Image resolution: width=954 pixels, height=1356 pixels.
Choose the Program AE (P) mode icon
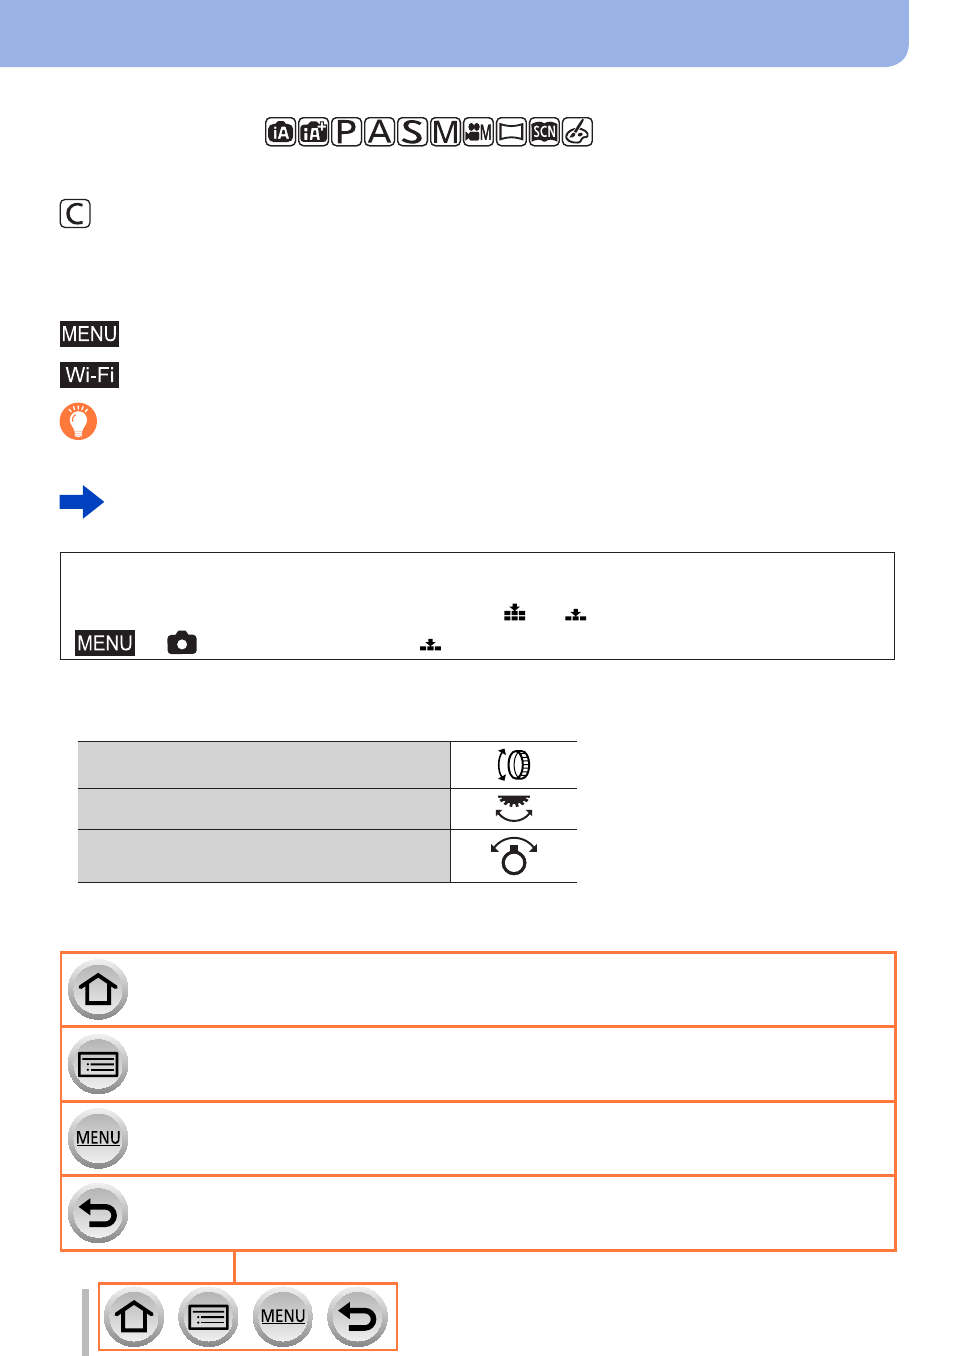(x=346, y=132)
